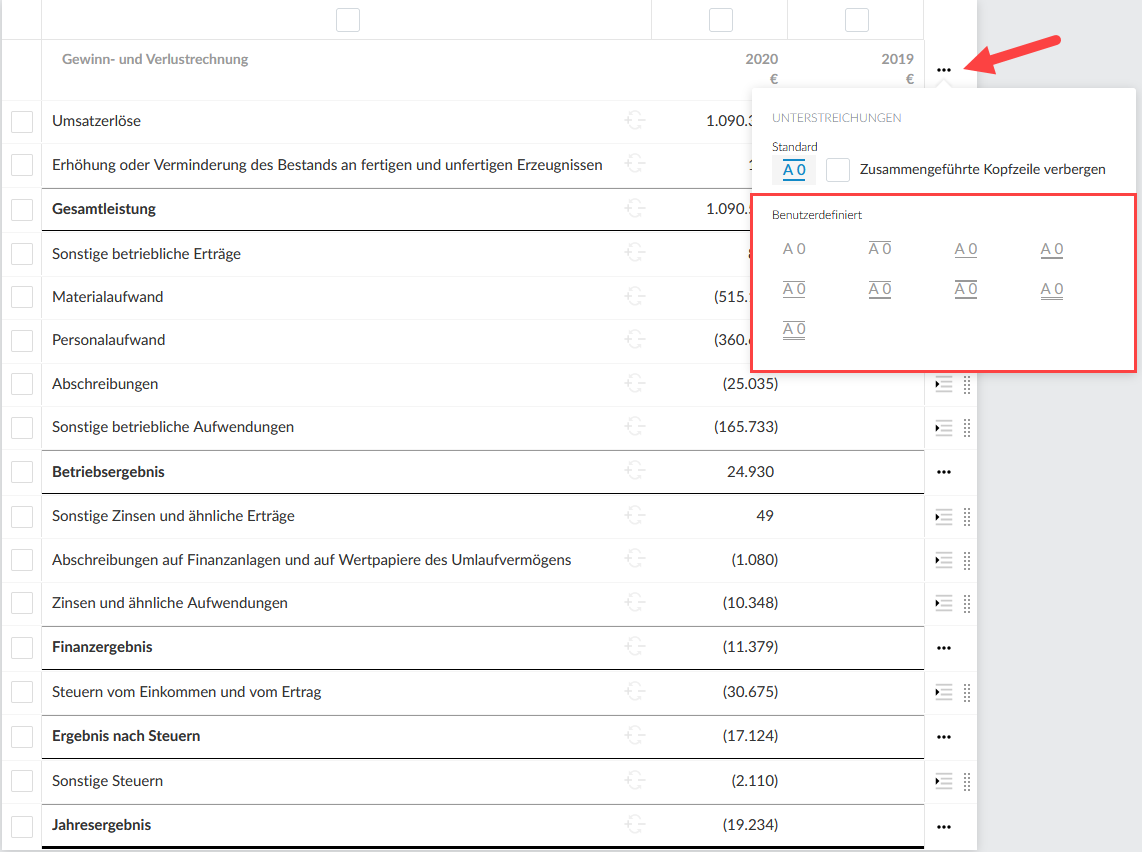Click the Ergebnis nach Steuern label
The width and height of the screenshot is (1142, 852).
126,735
